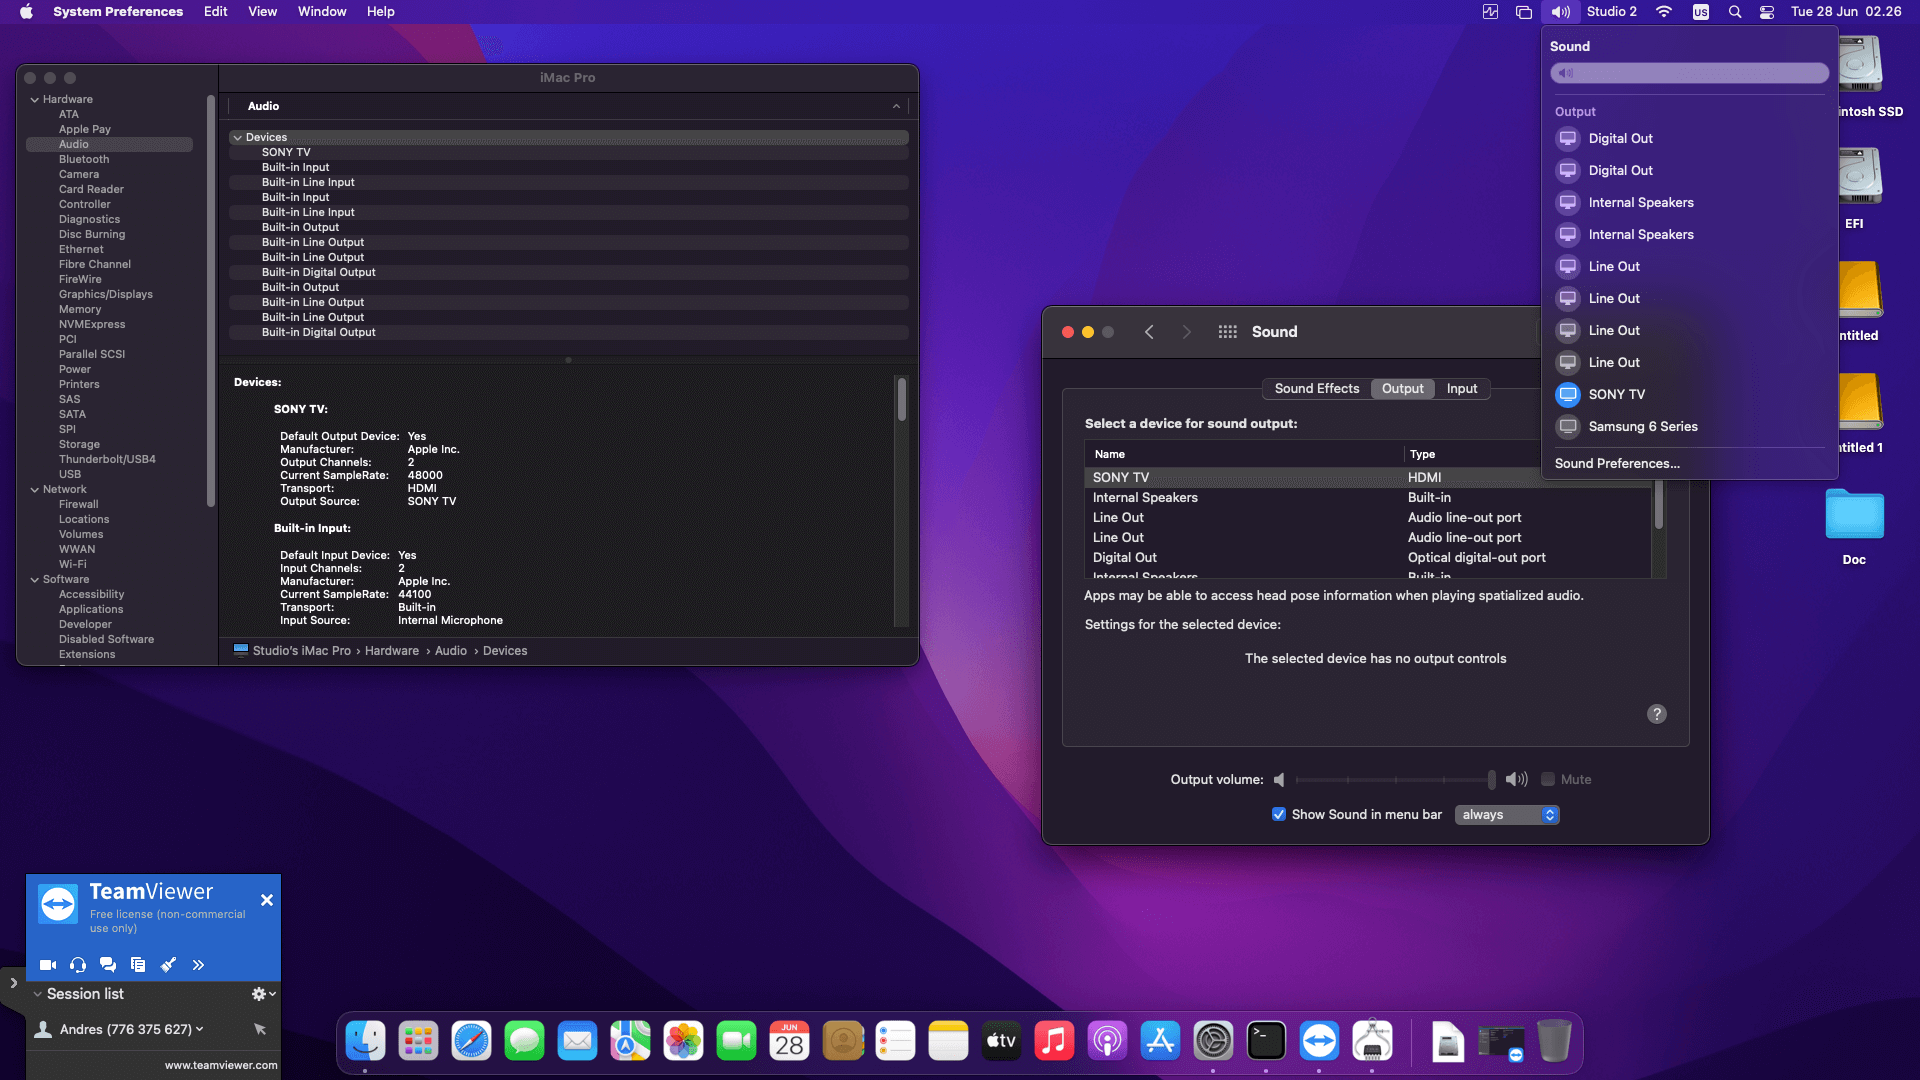
Task: Open the TeamViewer whiteboard brush icon
Action: pyautogui.click(x=168, y=965)
